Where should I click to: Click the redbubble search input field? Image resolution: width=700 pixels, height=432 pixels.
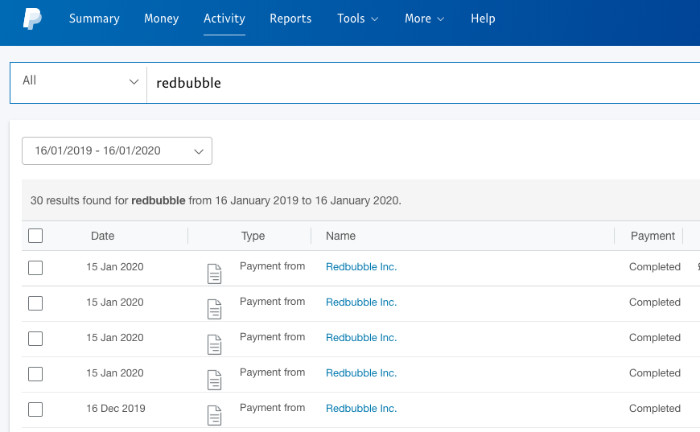pos(420,82)
